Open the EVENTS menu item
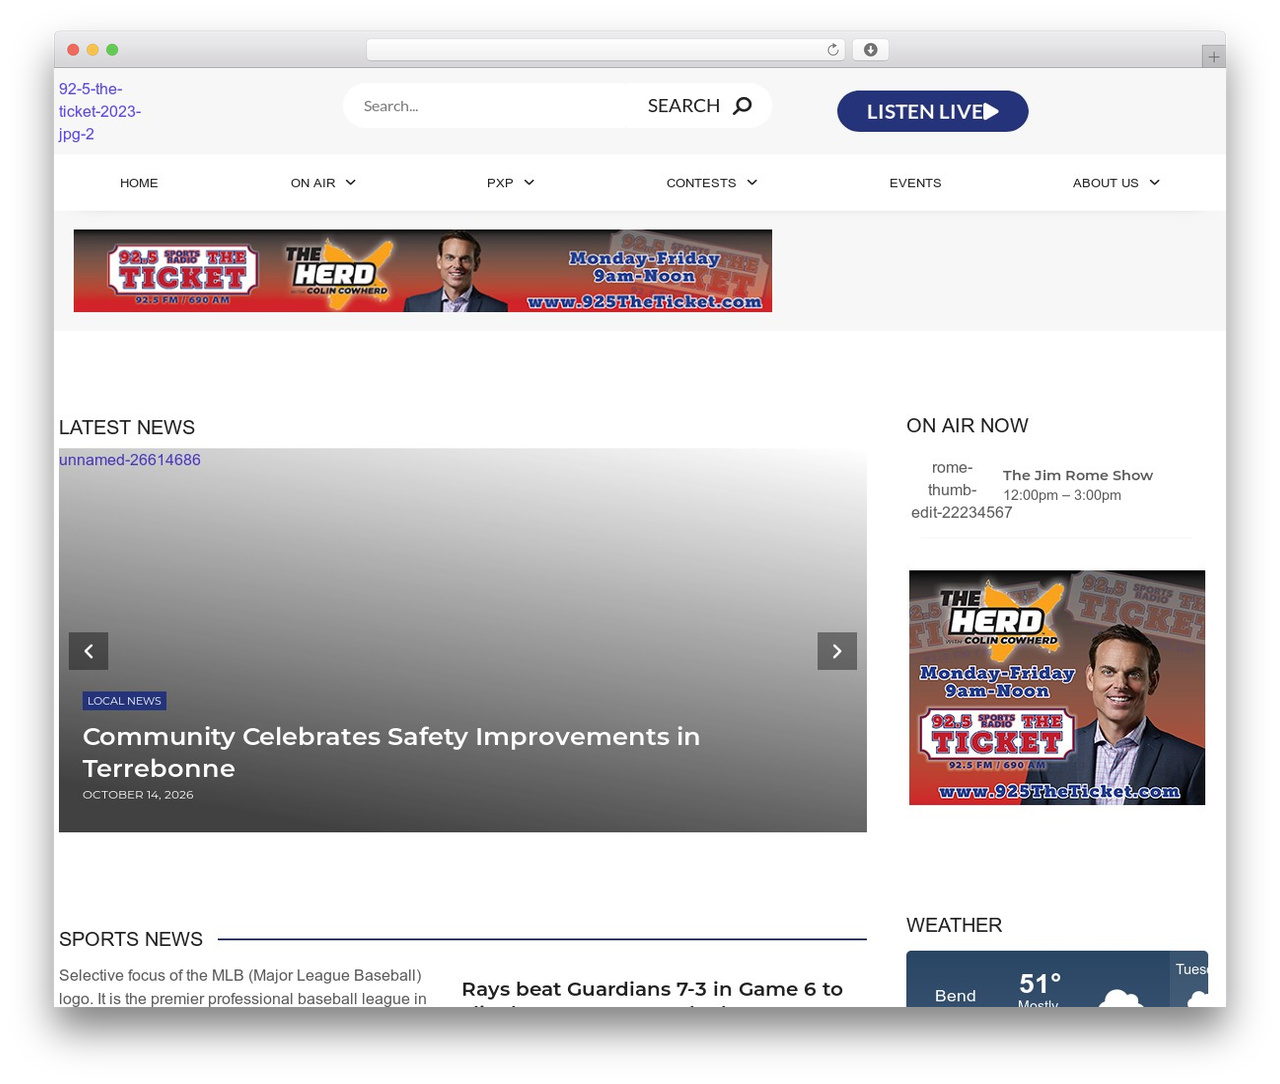This screenshot has height=1084, width=1280. tap(915, 183)
